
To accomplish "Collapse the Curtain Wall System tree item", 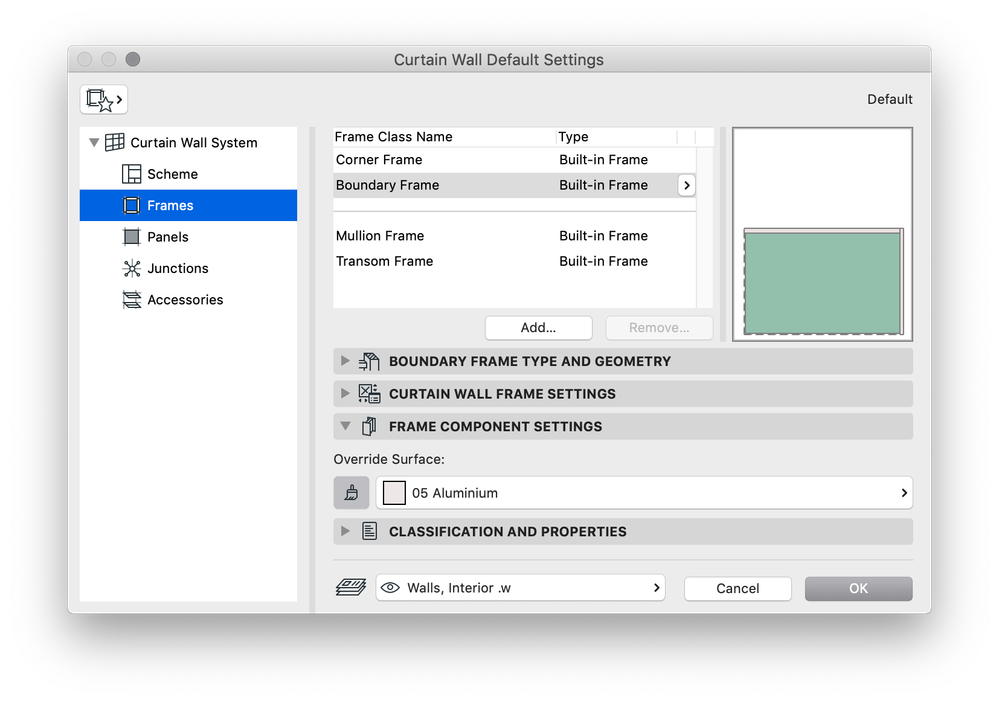I will tap(94, 142).
